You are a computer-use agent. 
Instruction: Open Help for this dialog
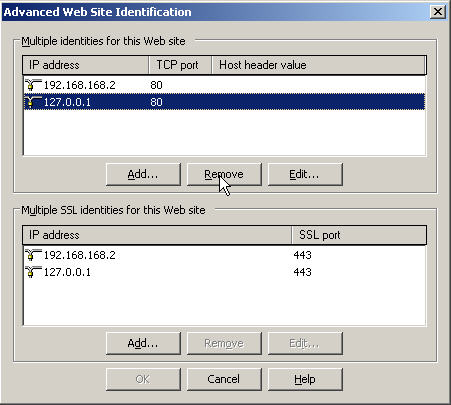305,379
